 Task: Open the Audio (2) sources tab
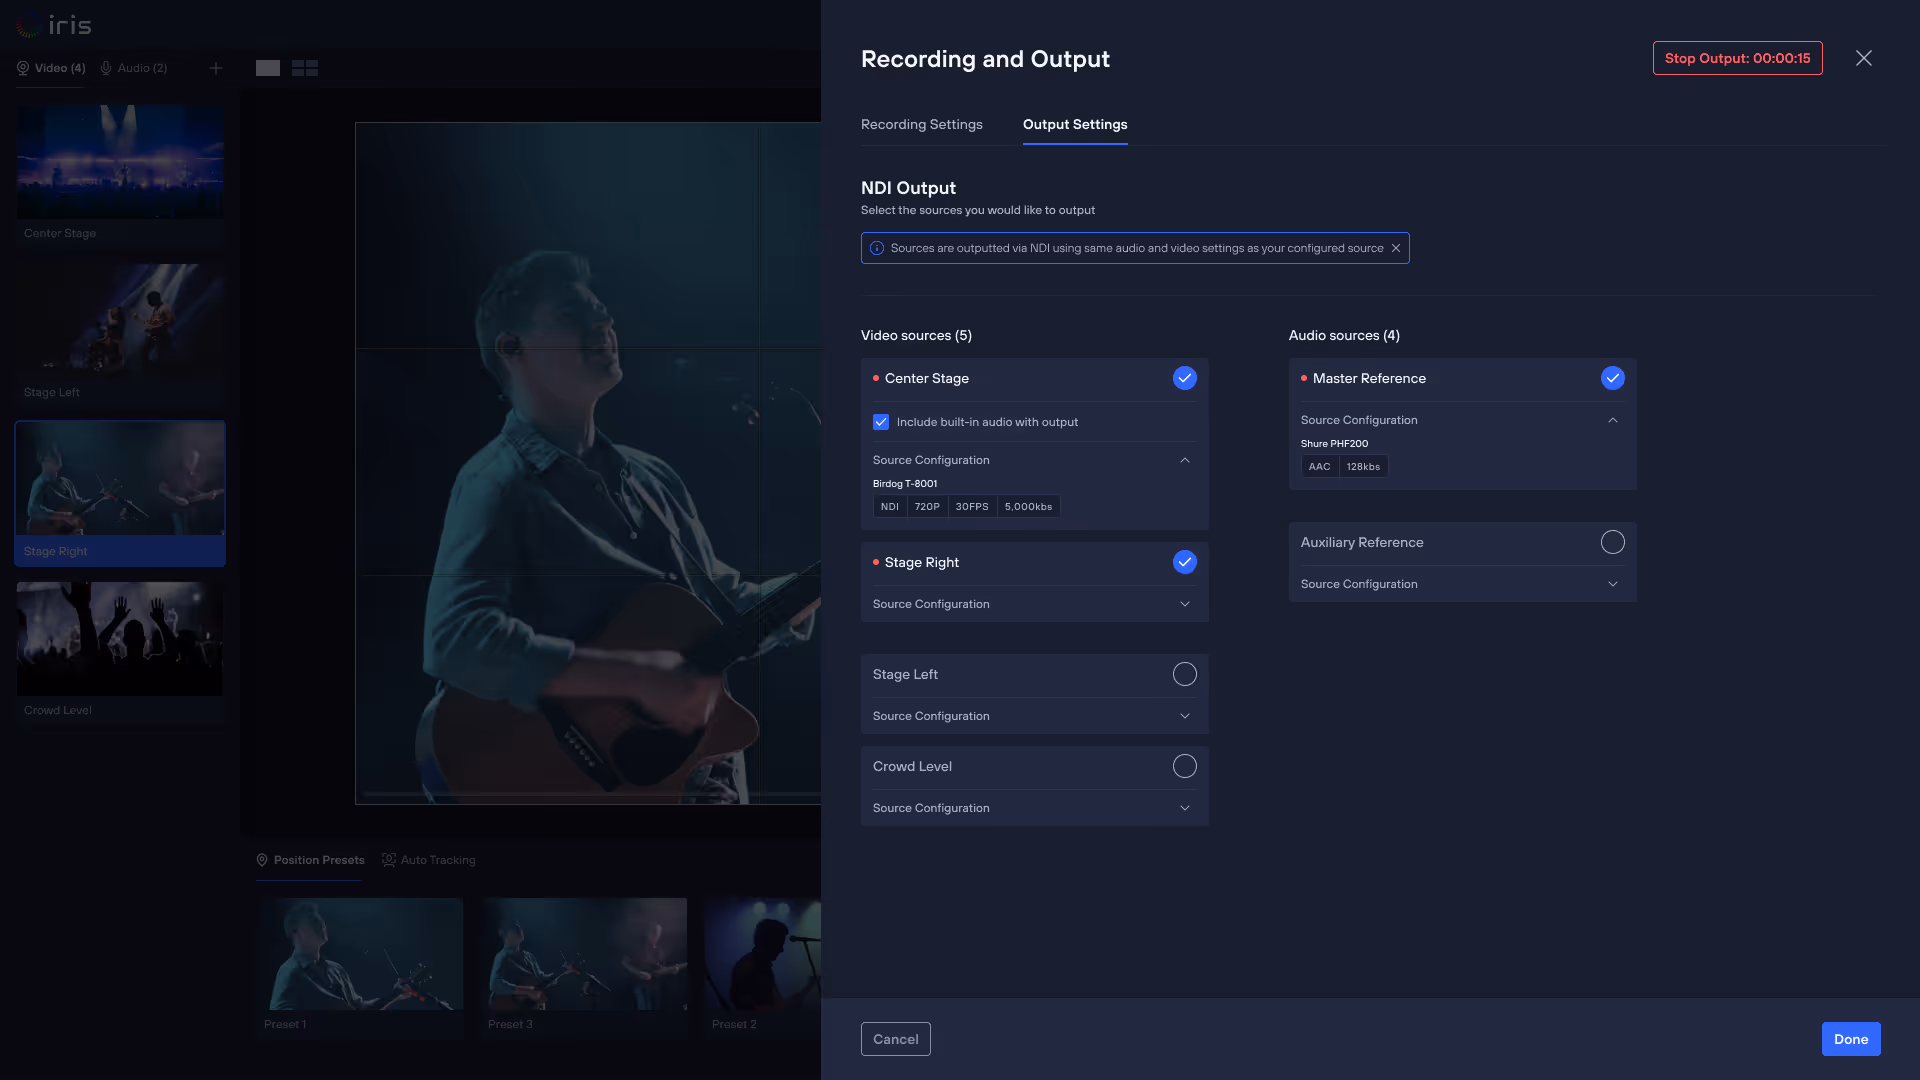click(x=134, y=68)
